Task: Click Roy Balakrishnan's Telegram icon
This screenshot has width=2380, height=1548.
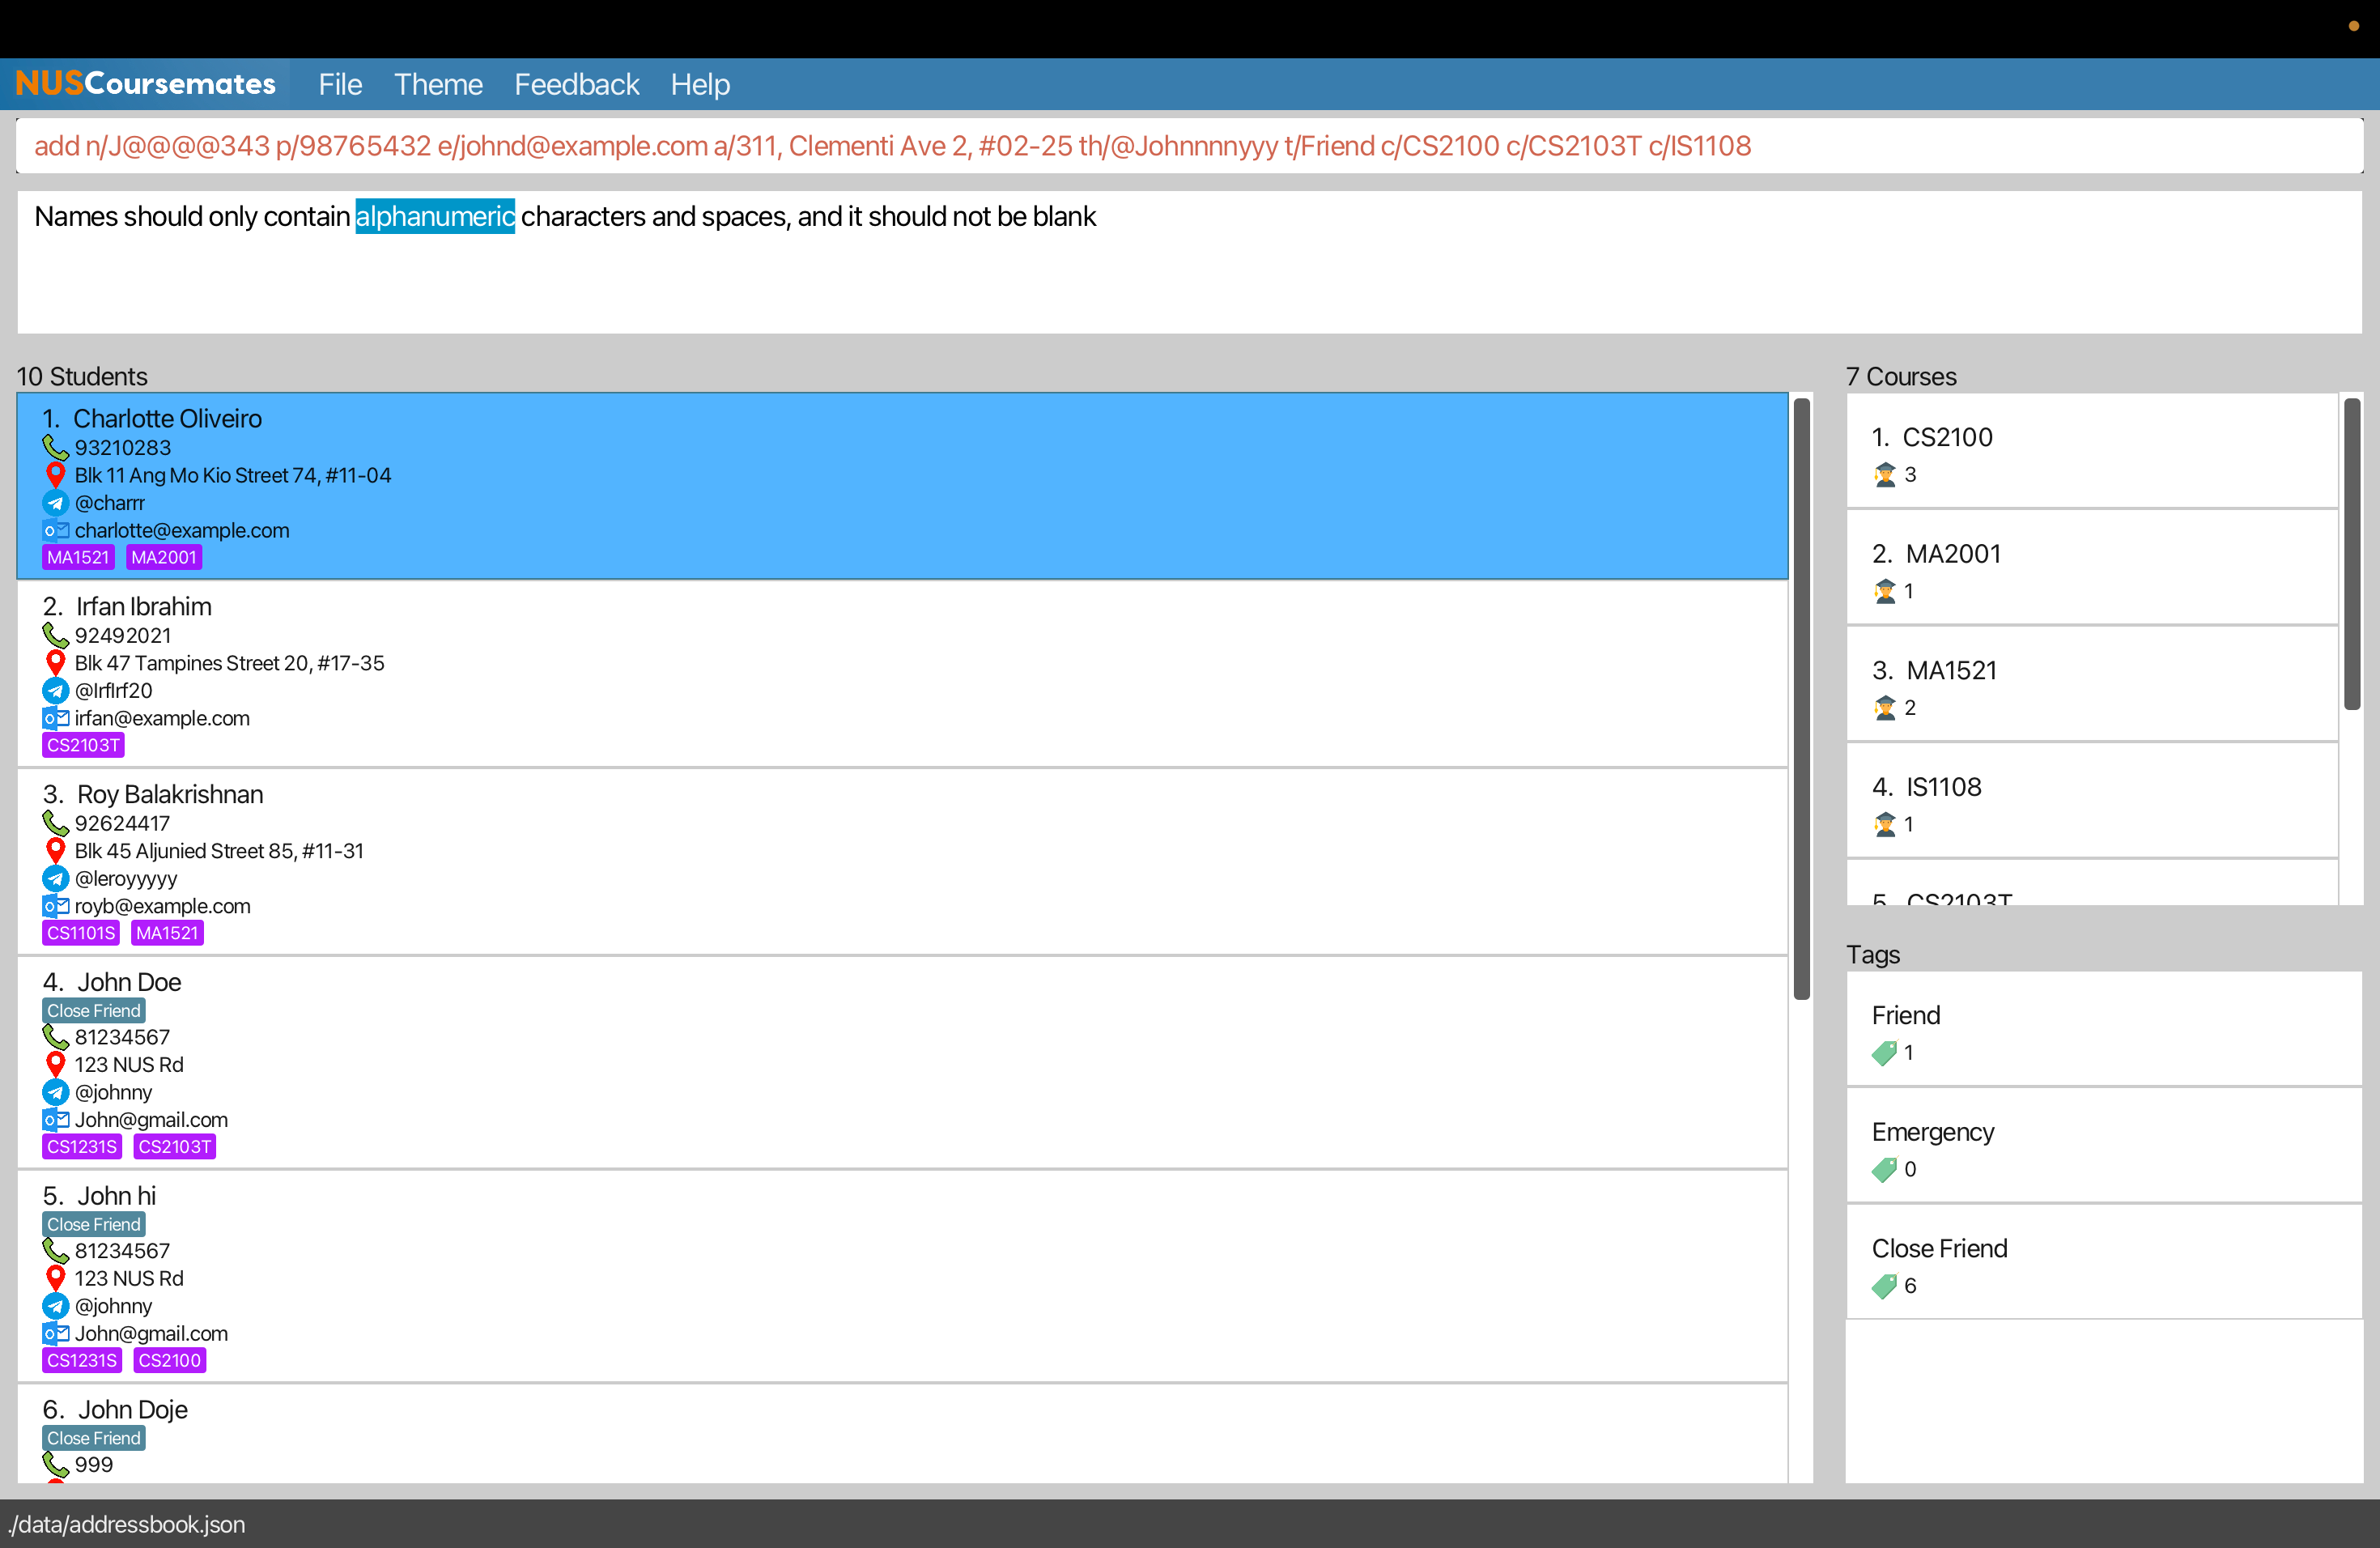Action: coord(56,878)
